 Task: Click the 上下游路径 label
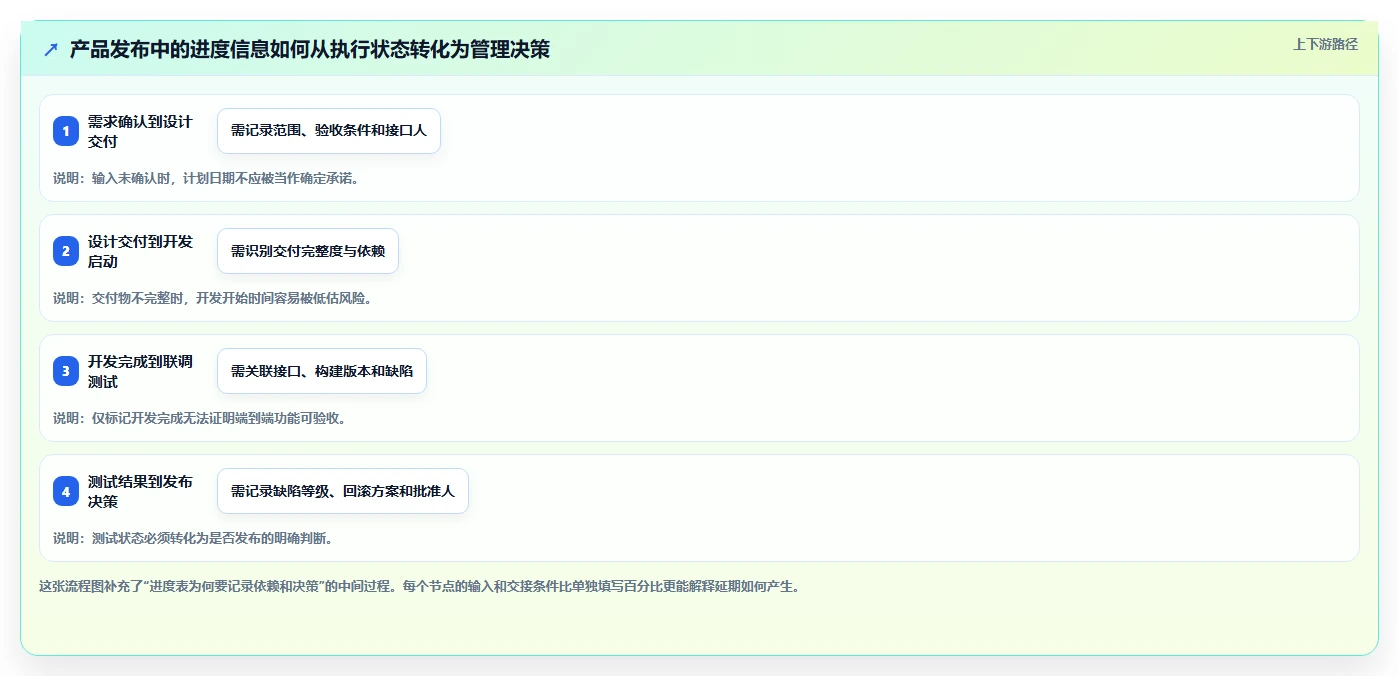click(1325, 44)
